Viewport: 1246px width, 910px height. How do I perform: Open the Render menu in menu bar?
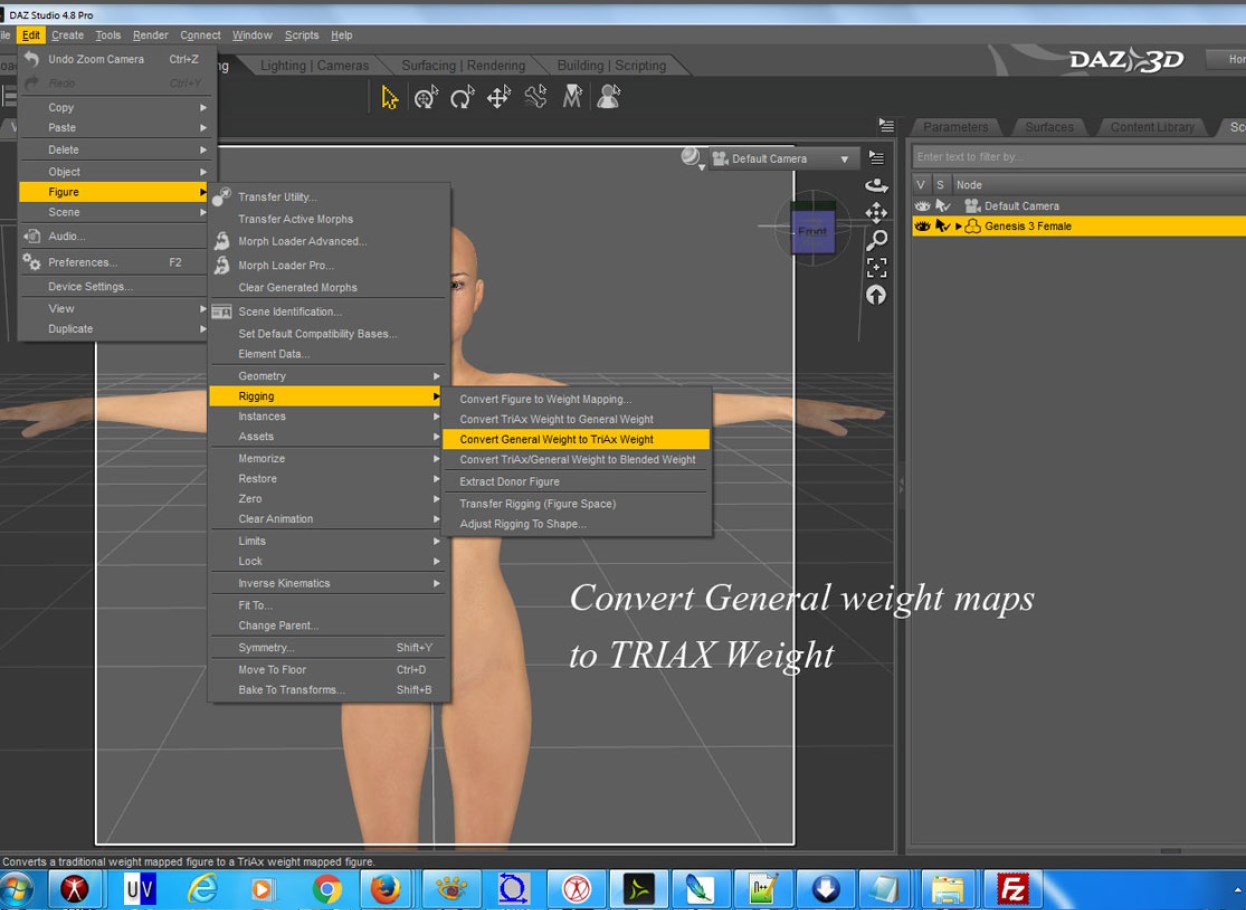(151, 35)
